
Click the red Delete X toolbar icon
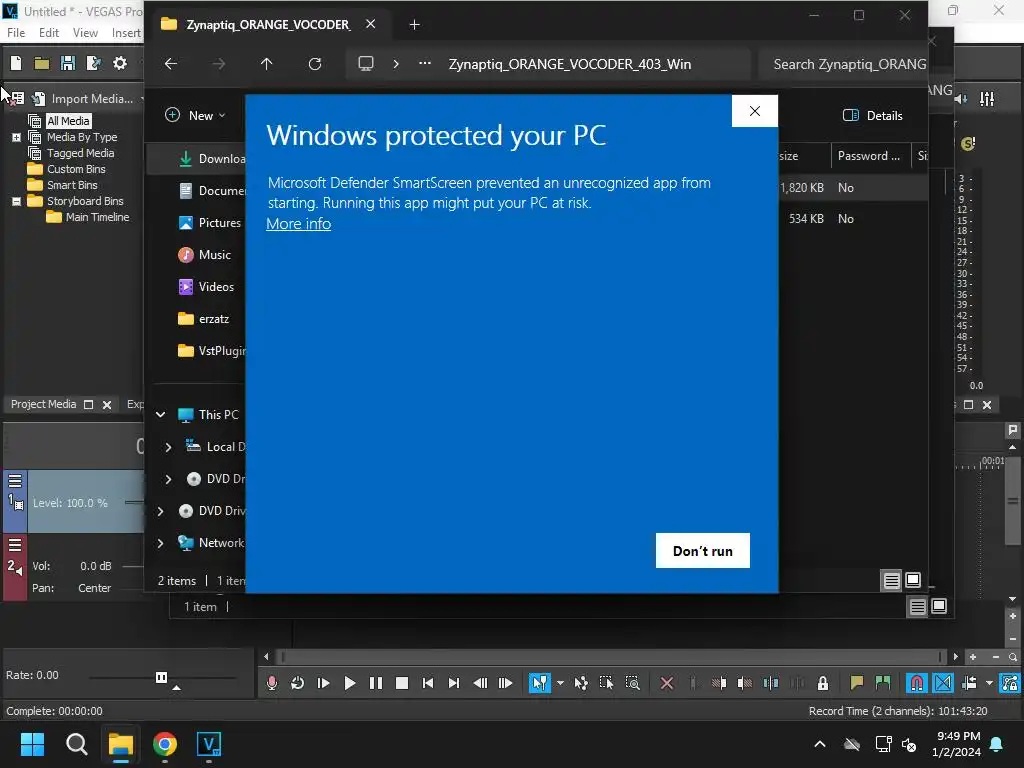(x=667, y=683)
